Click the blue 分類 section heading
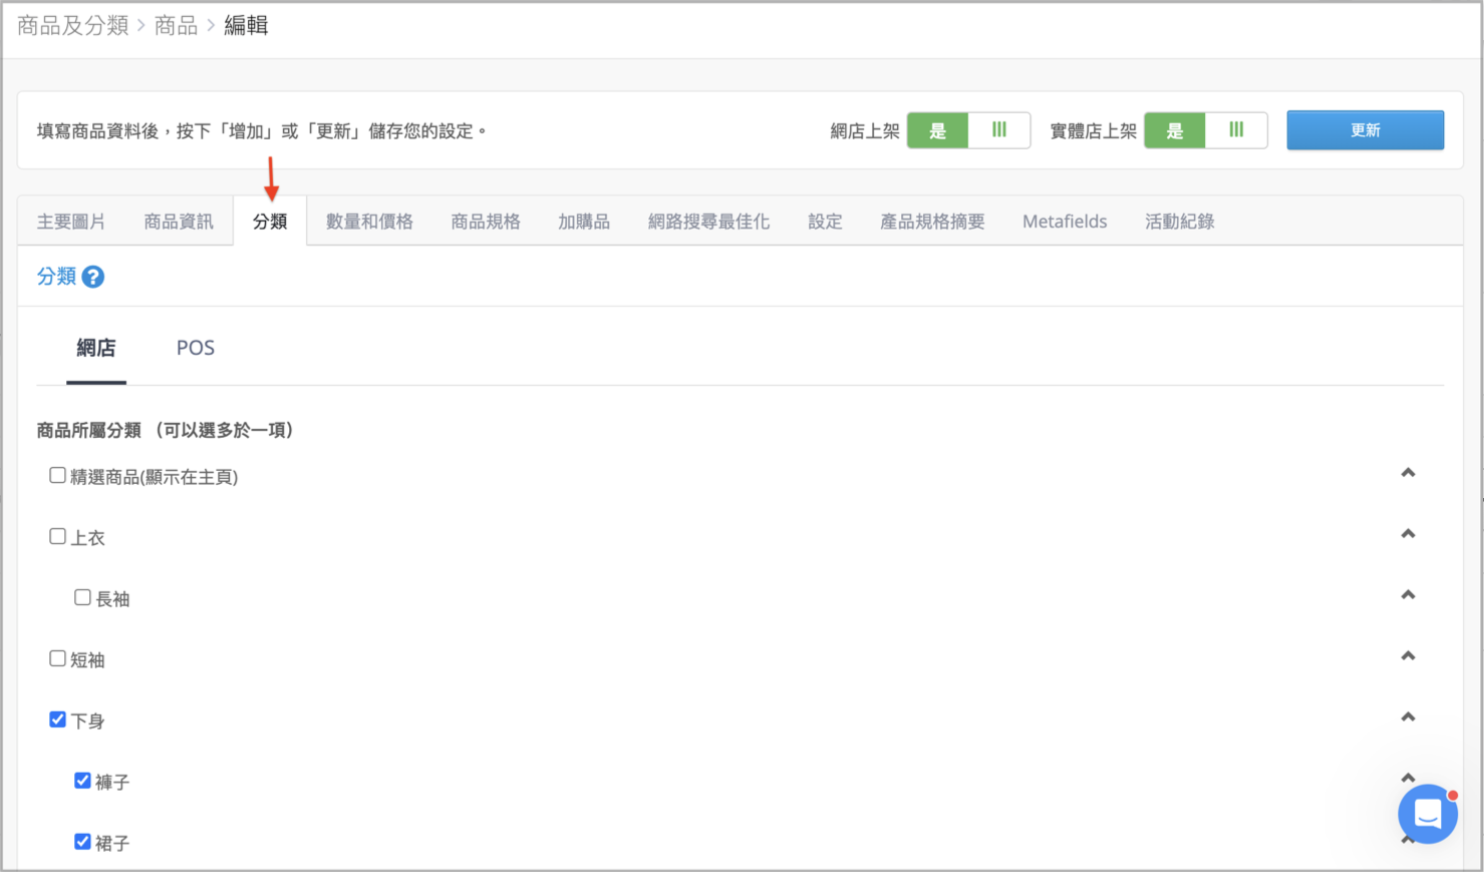Viewport: 1484px width, 872px height. click(56, 277)
